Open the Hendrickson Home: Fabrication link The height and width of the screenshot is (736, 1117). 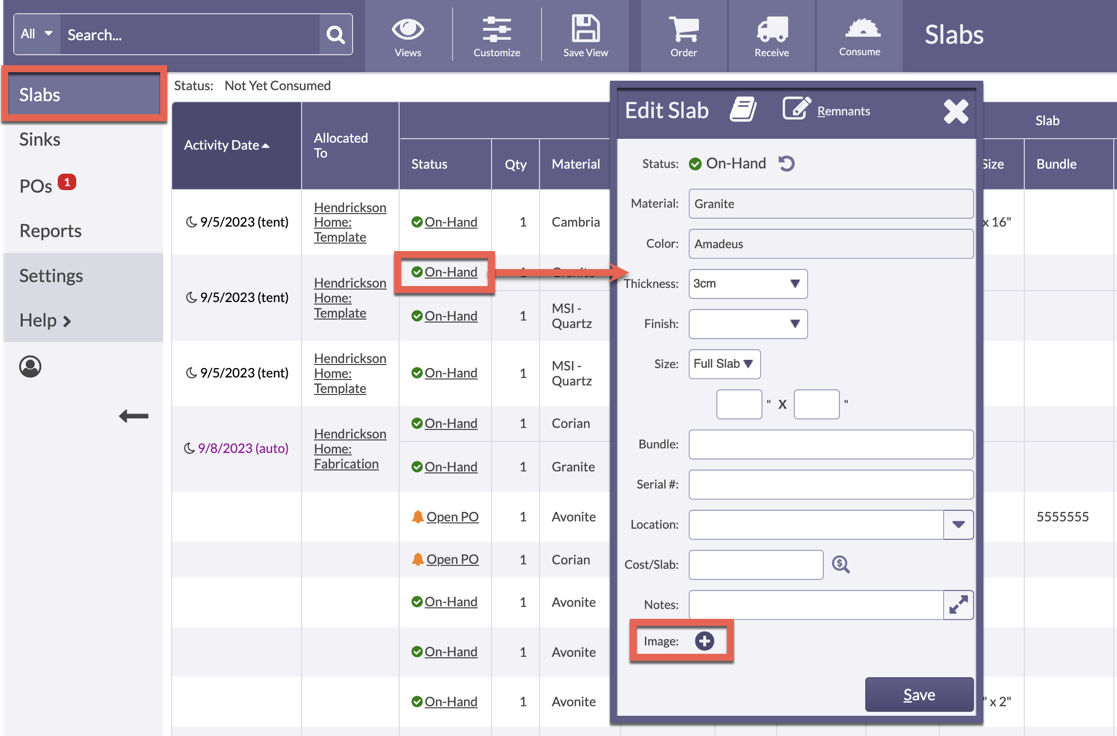pos(349,449)
